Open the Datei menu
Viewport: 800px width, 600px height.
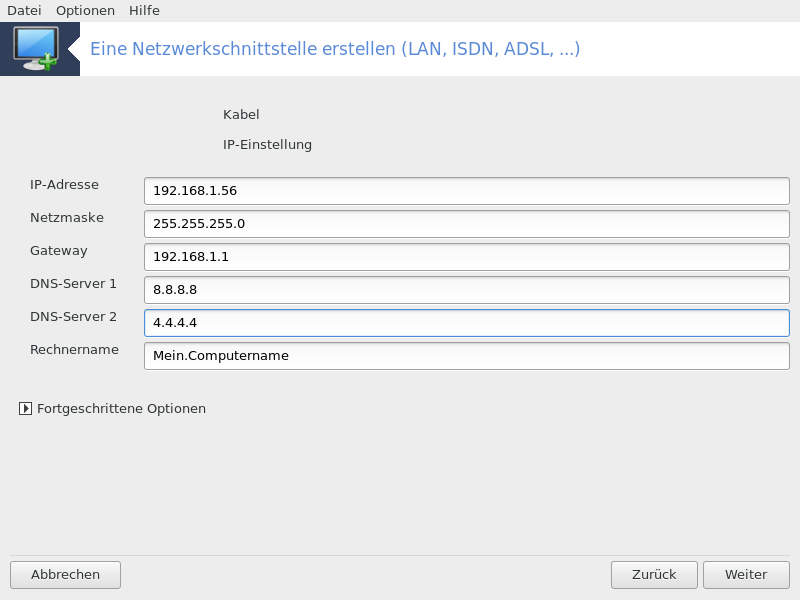[x=24, y=11]
